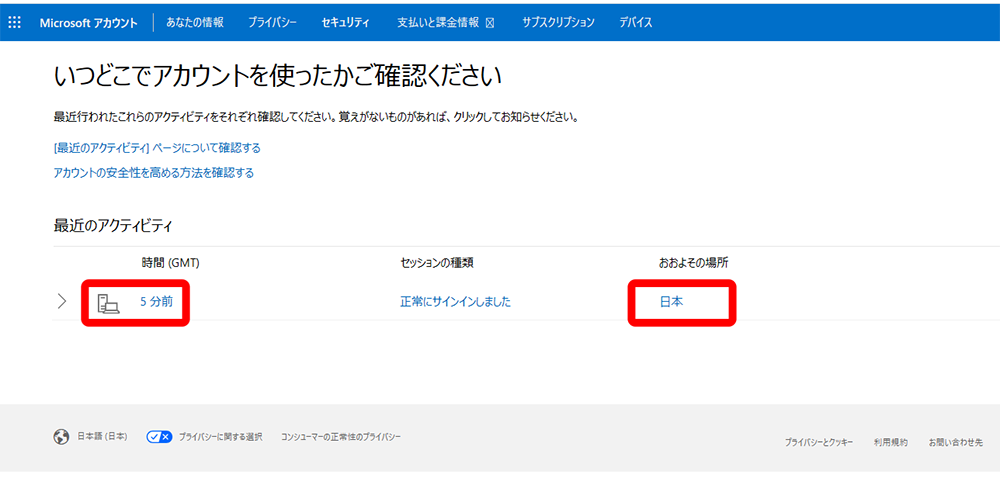Open 利用規約 footer link
This screenshot has height=495, width=1000.
[x=891, y=442]
